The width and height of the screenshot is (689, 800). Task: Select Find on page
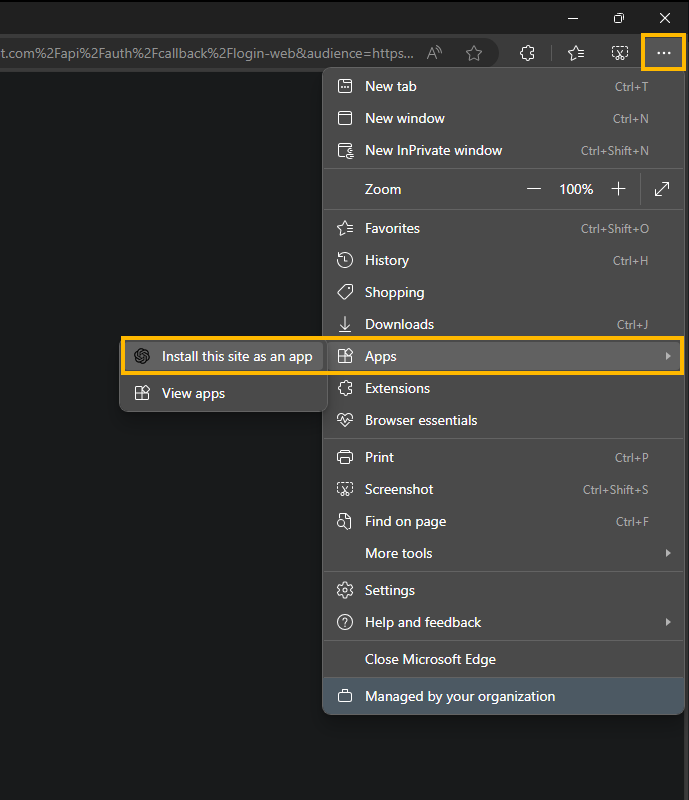pos(503,521)
